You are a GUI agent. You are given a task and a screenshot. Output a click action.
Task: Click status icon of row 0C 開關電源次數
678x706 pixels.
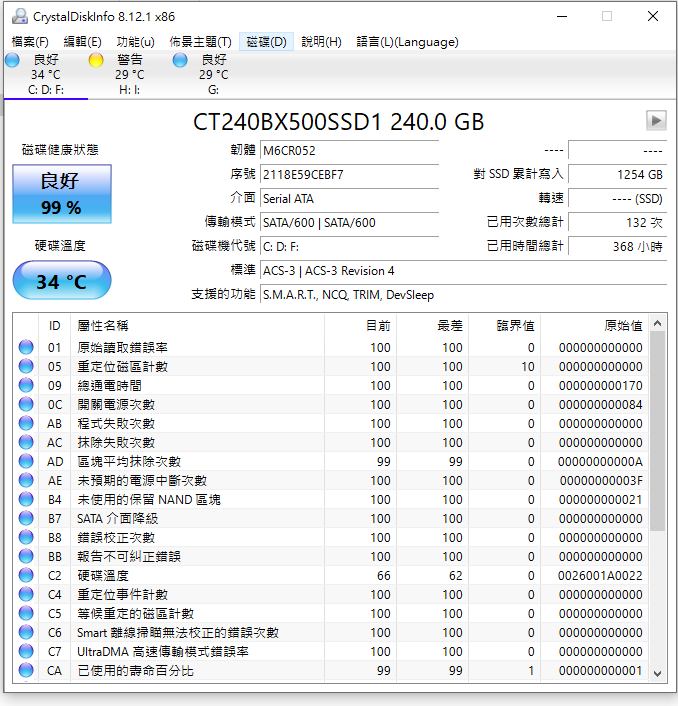point(26,404)
